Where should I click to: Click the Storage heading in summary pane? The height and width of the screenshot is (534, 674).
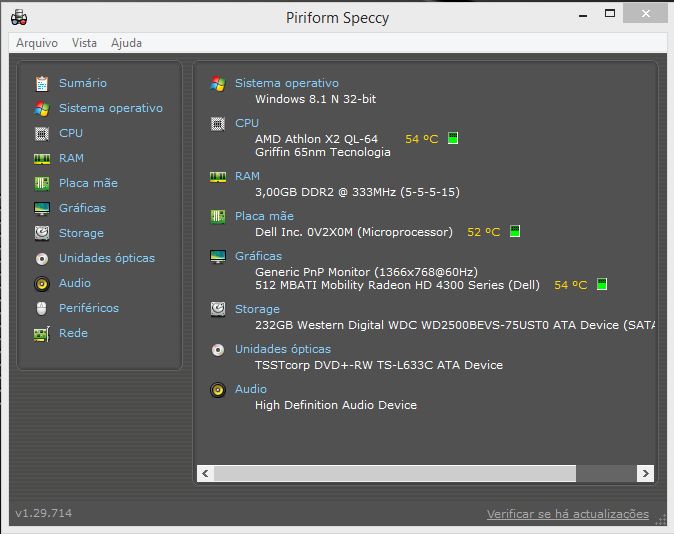257,309
